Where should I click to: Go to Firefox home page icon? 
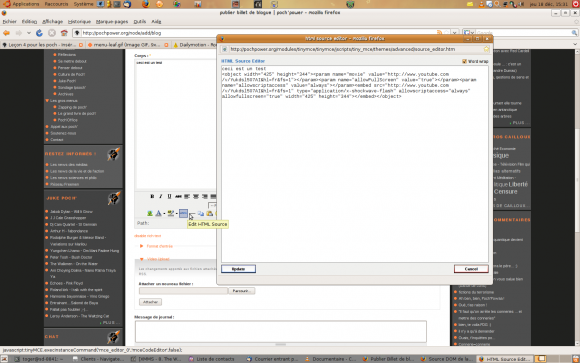(x=64, y=33)
